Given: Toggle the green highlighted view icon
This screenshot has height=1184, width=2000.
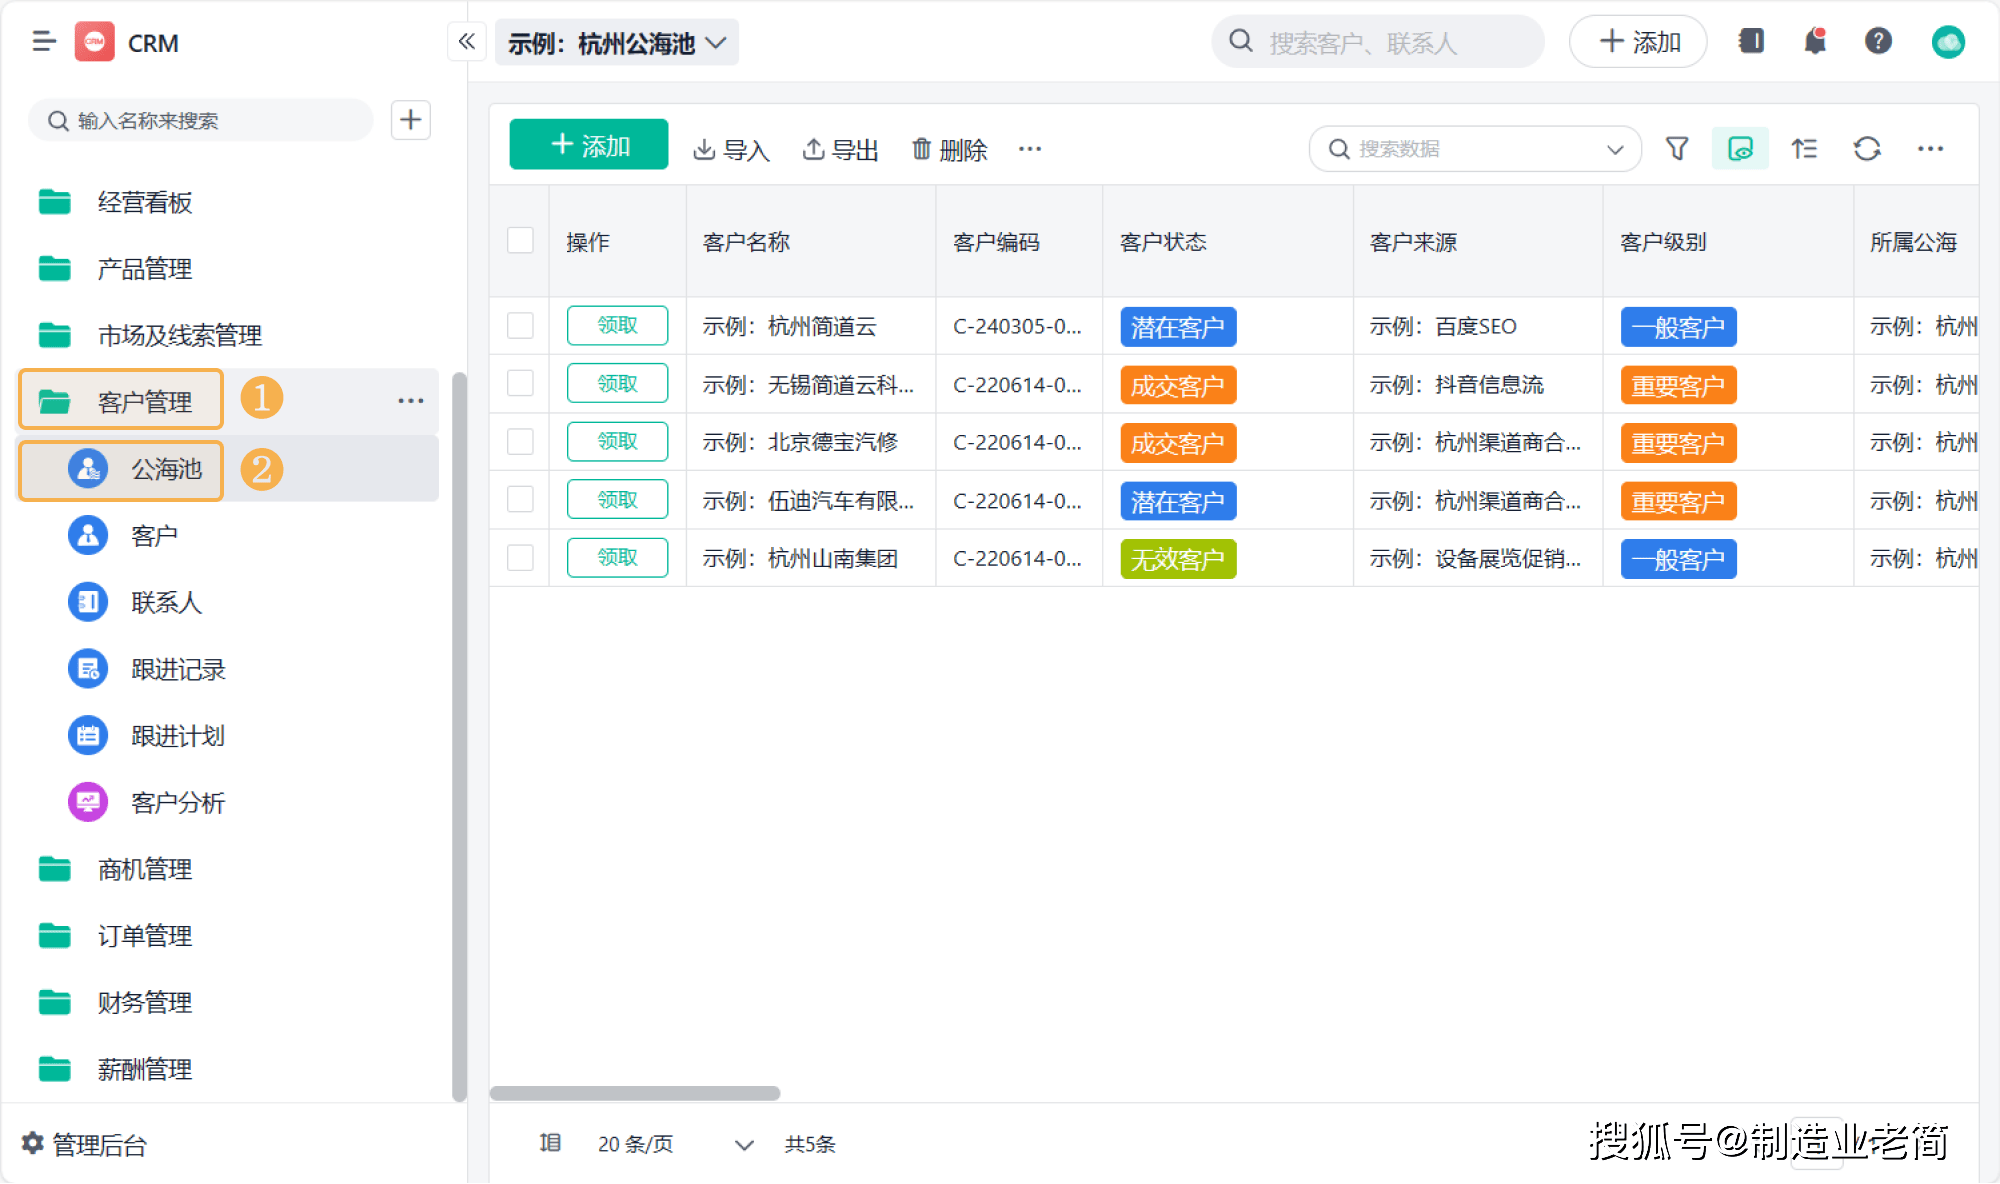Looking at the screenshot, I should 1740,149.
